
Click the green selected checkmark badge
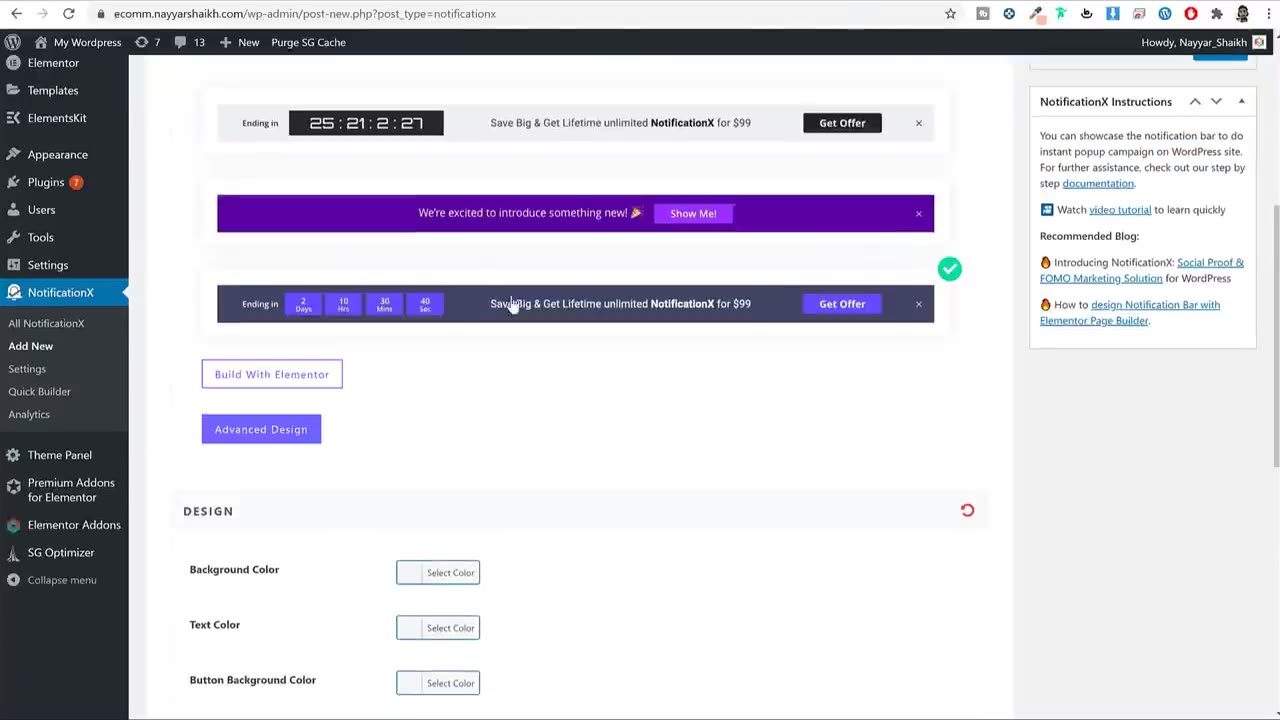(949, 269)
